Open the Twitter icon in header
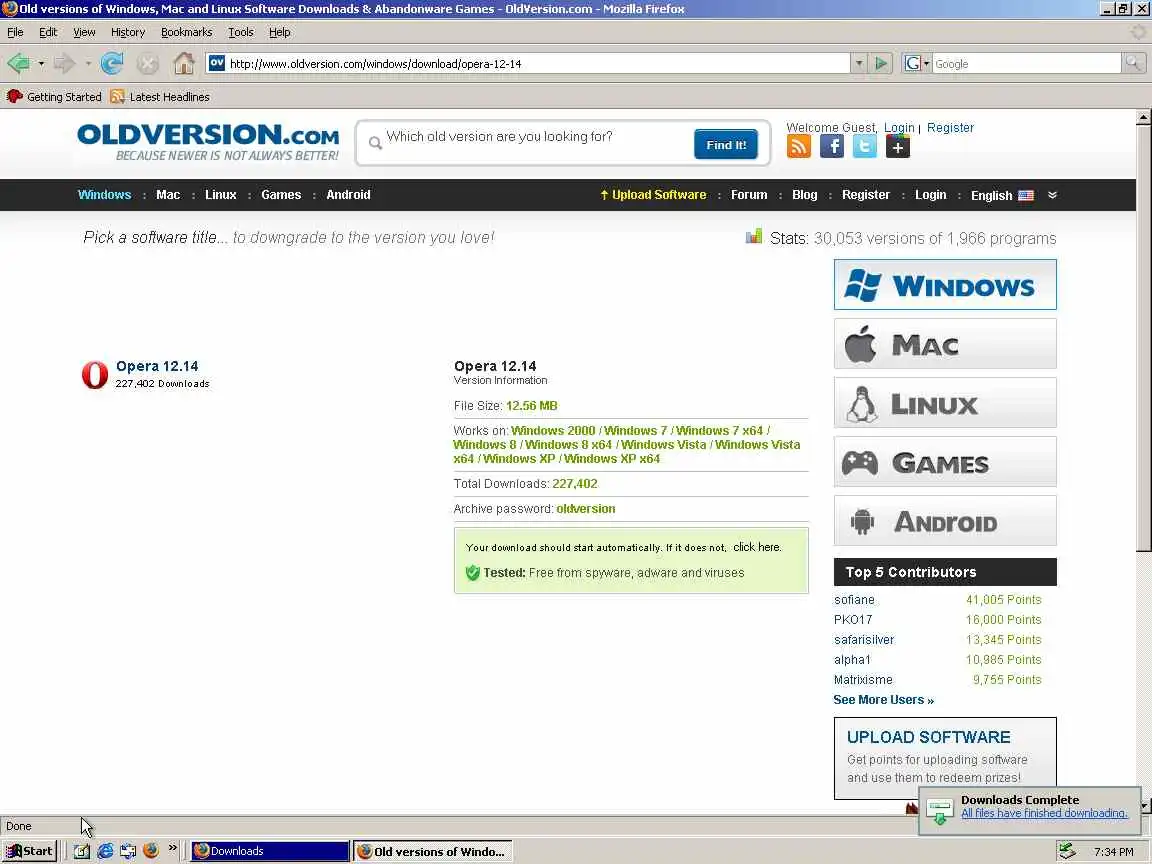The image size is (1152, 864). click(865, 146)
